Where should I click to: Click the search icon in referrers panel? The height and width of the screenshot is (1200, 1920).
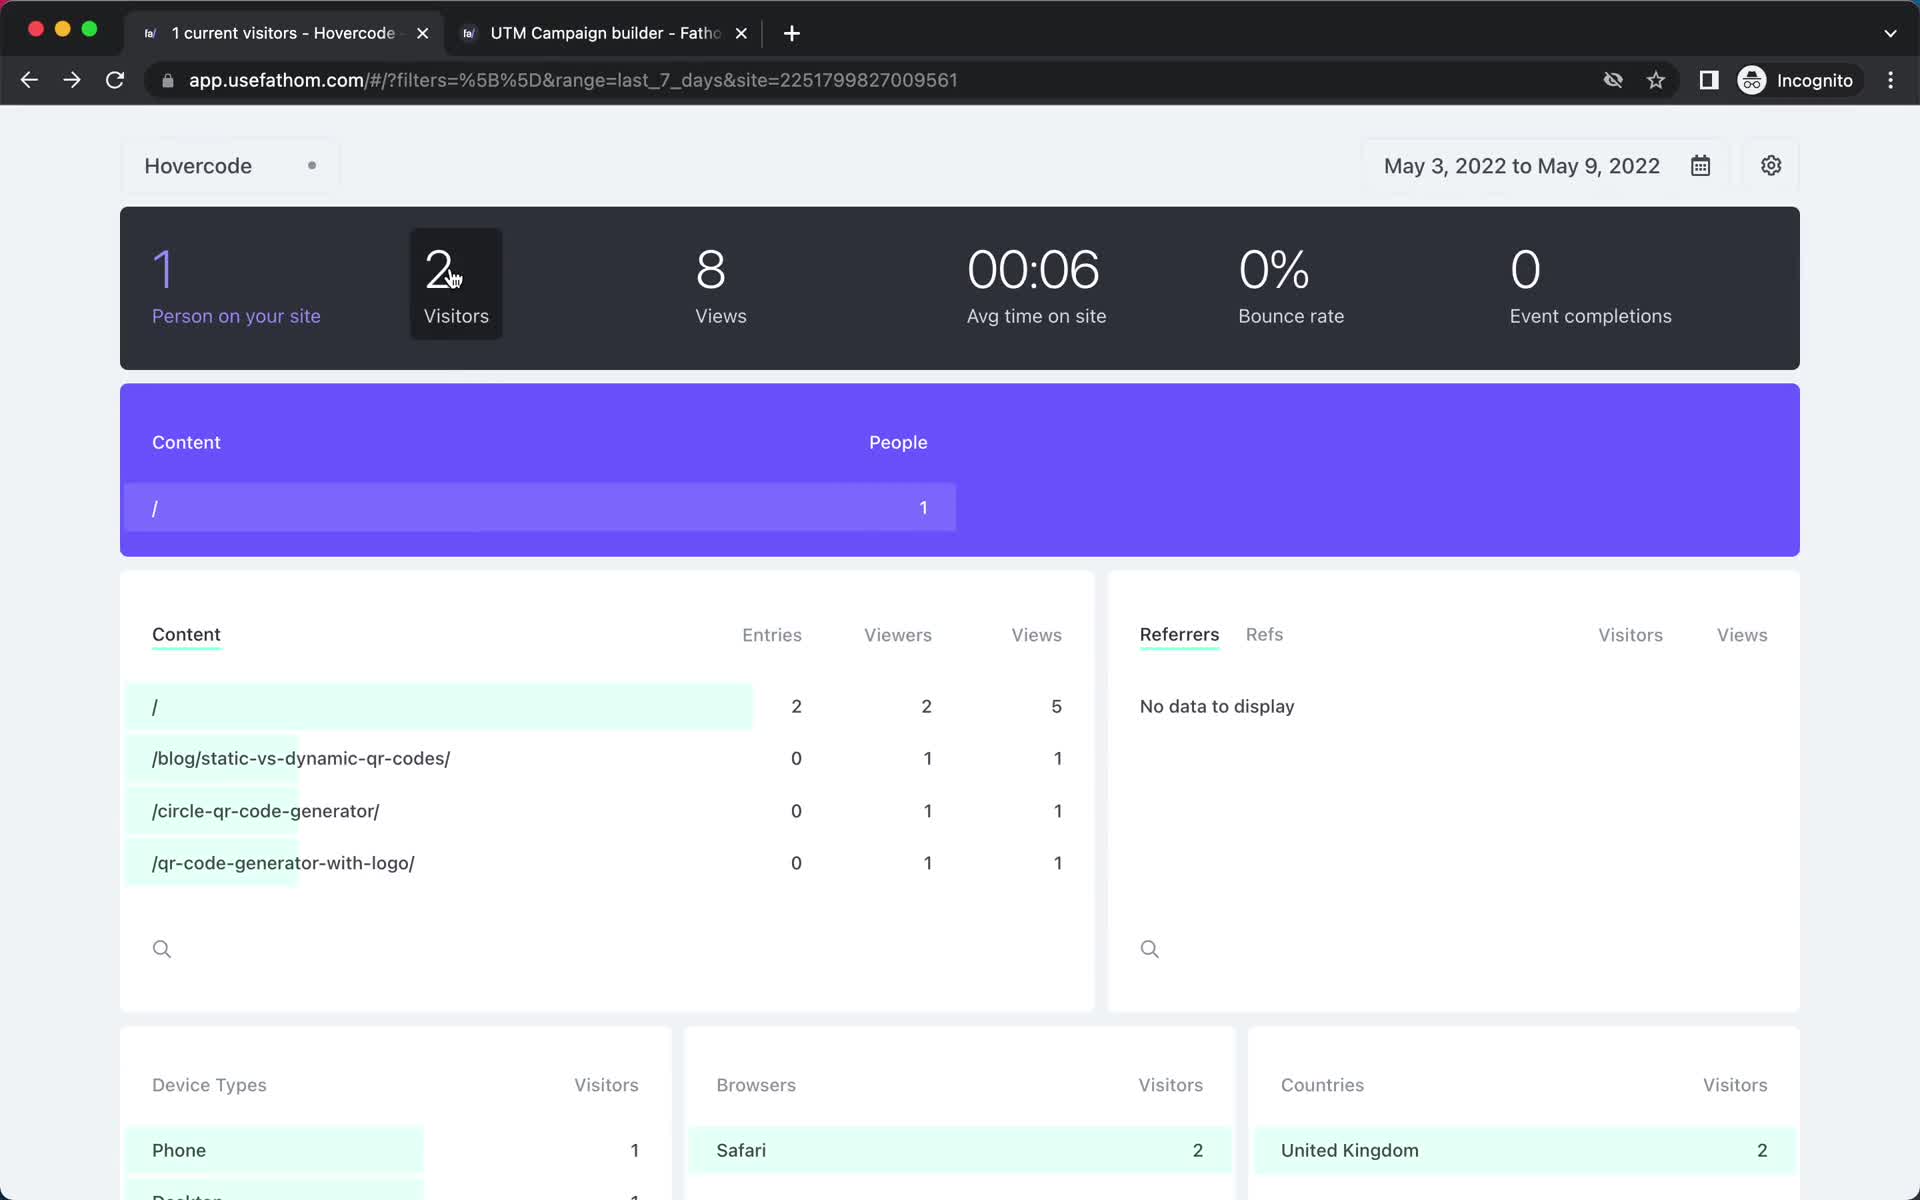coord(1149,947)
